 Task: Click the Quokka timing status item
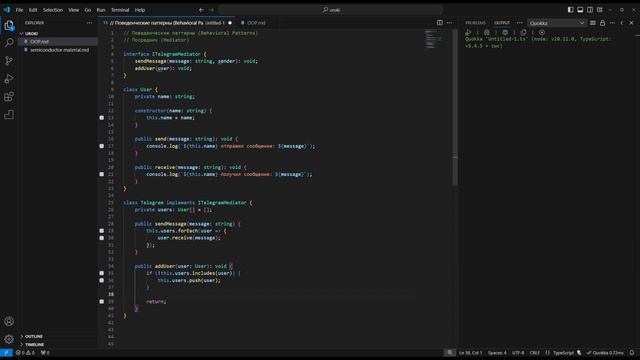pos(605,353)
